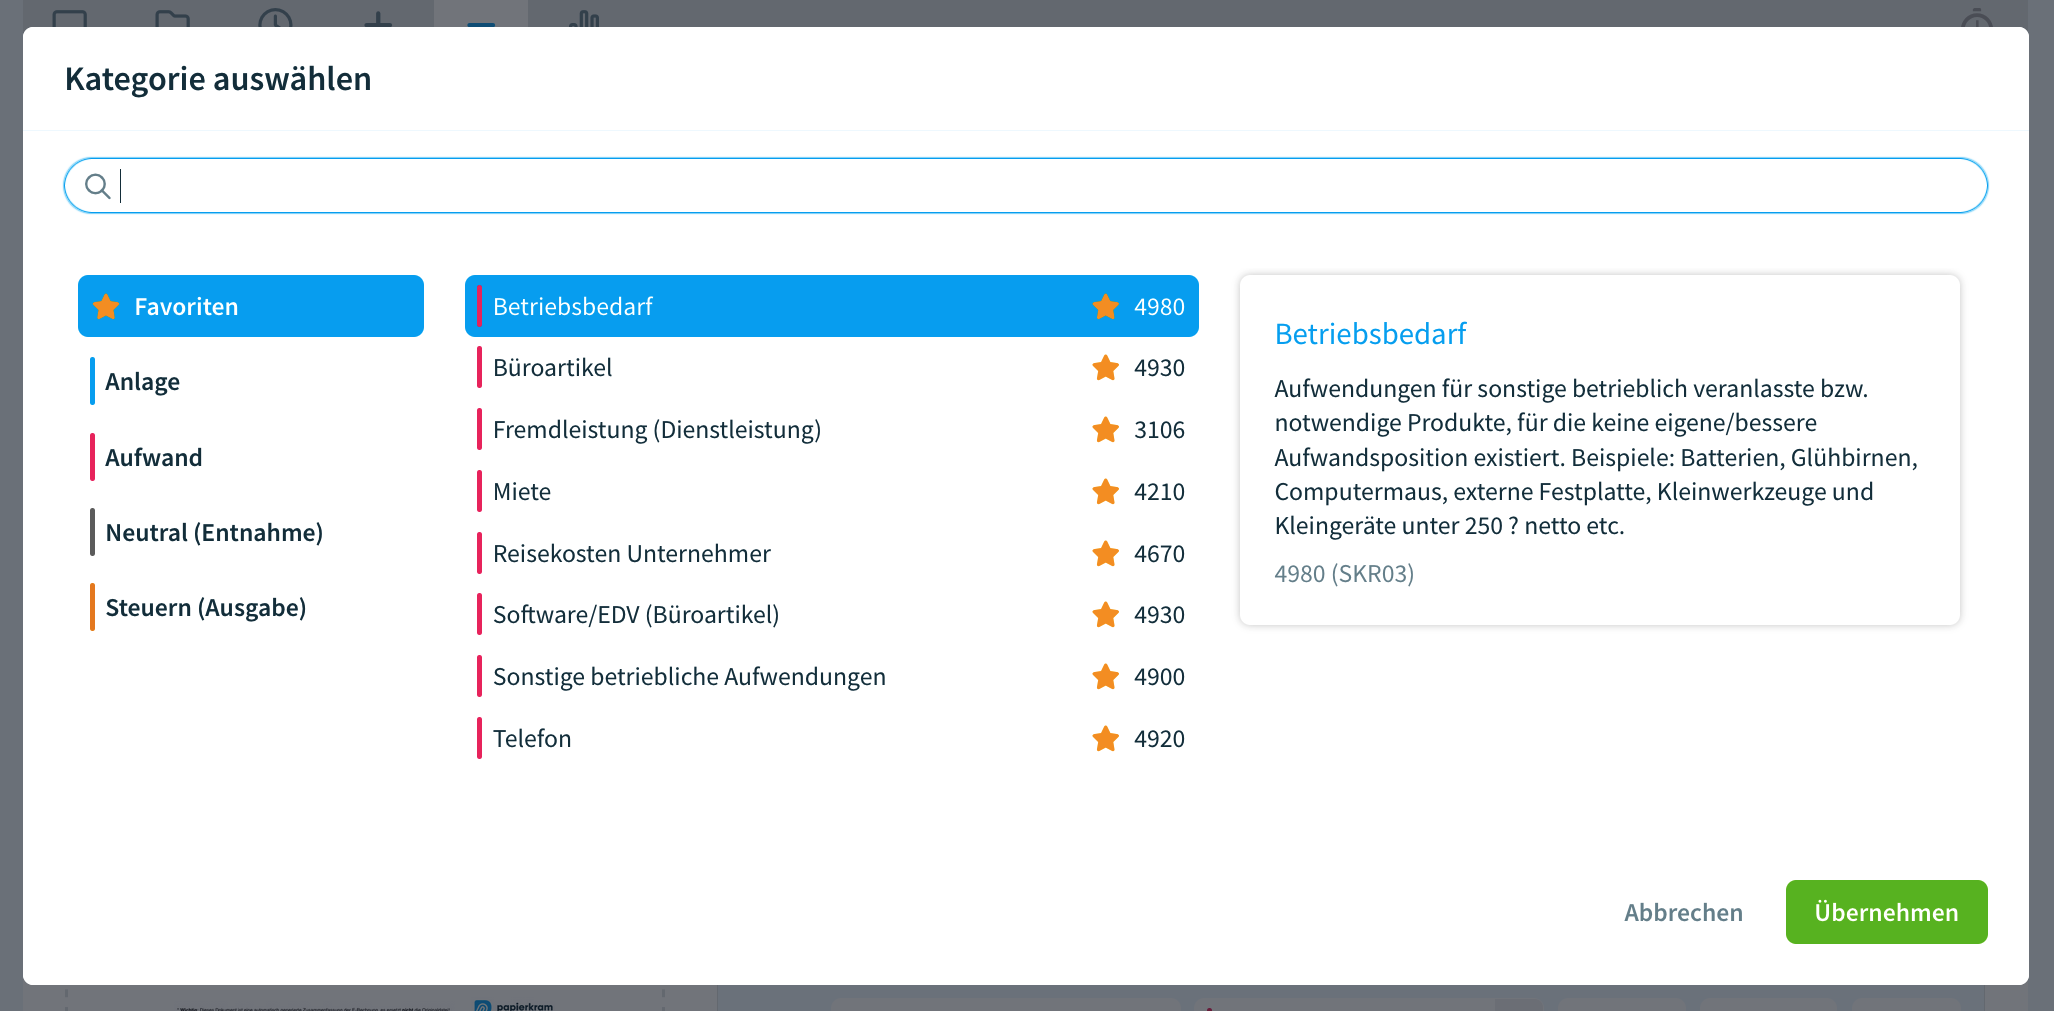Screen dimensions: 2054x1011
Task: Open the folder icon in the top toolbar
Action: (172, 17)
